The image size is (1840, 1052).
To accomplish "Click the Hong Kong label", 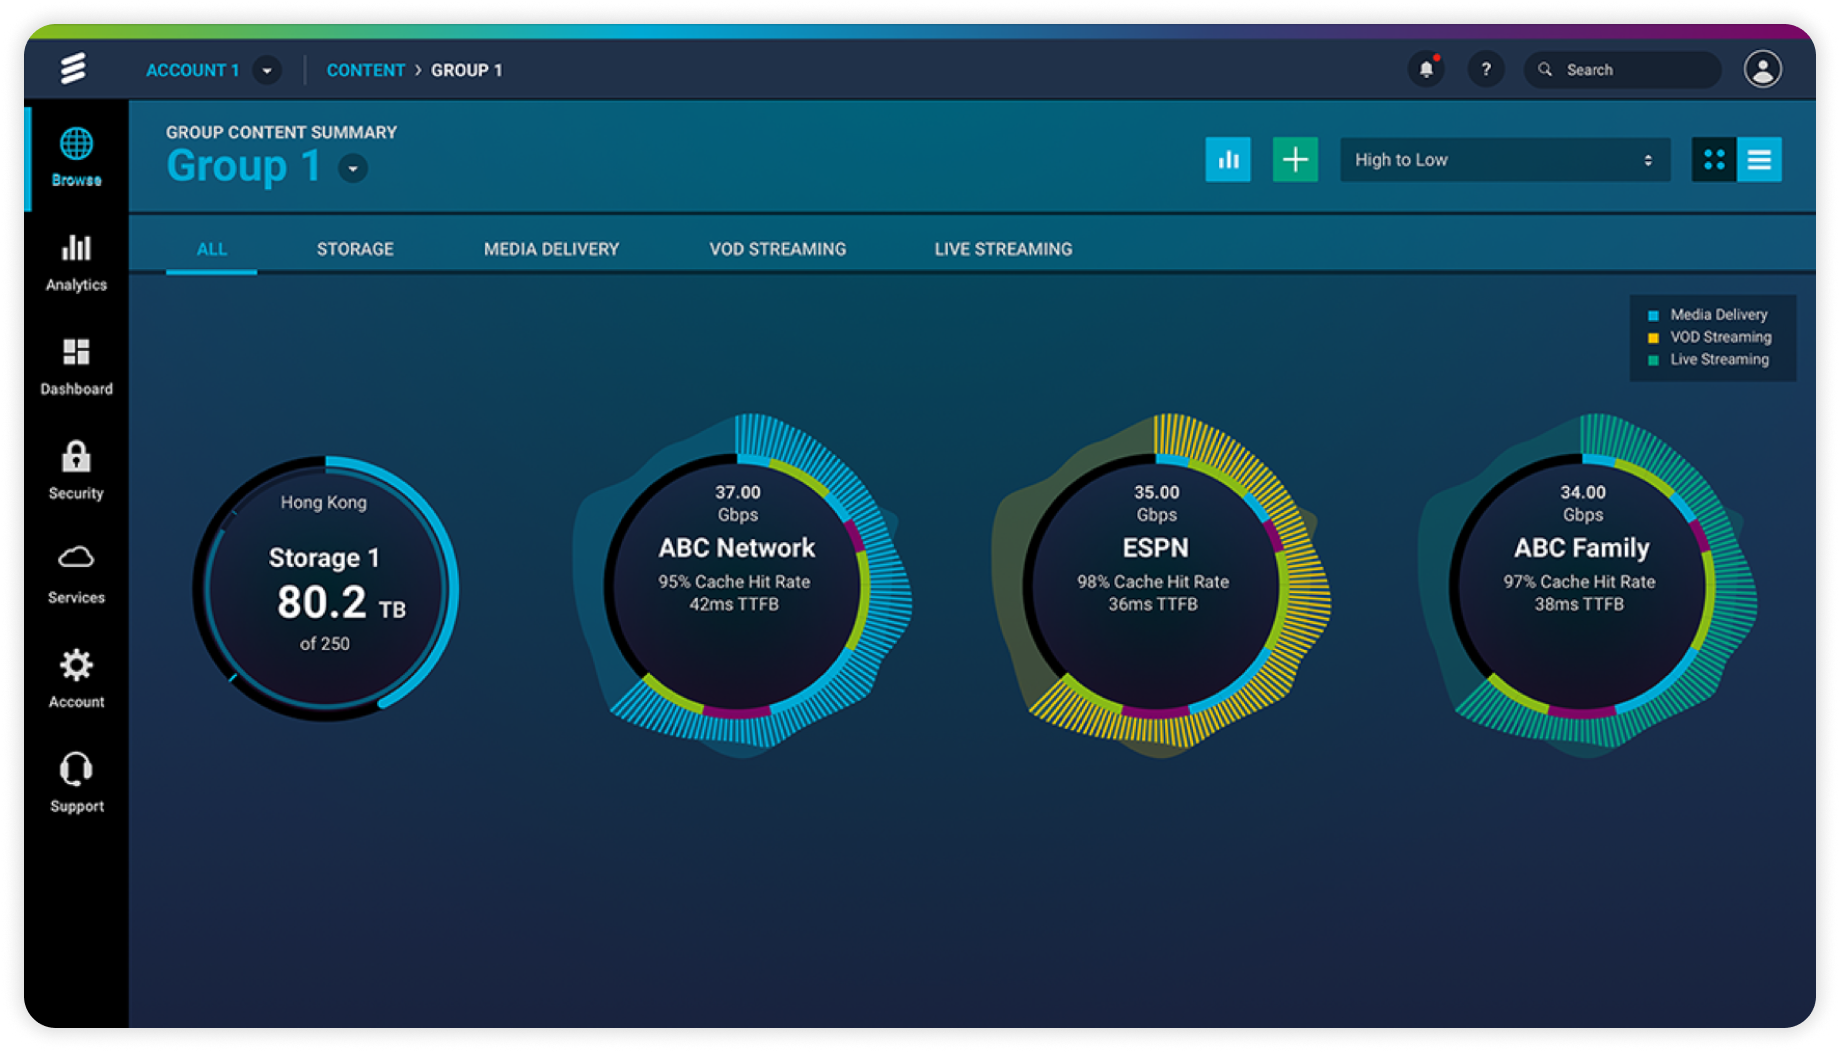I will [323, 503].
